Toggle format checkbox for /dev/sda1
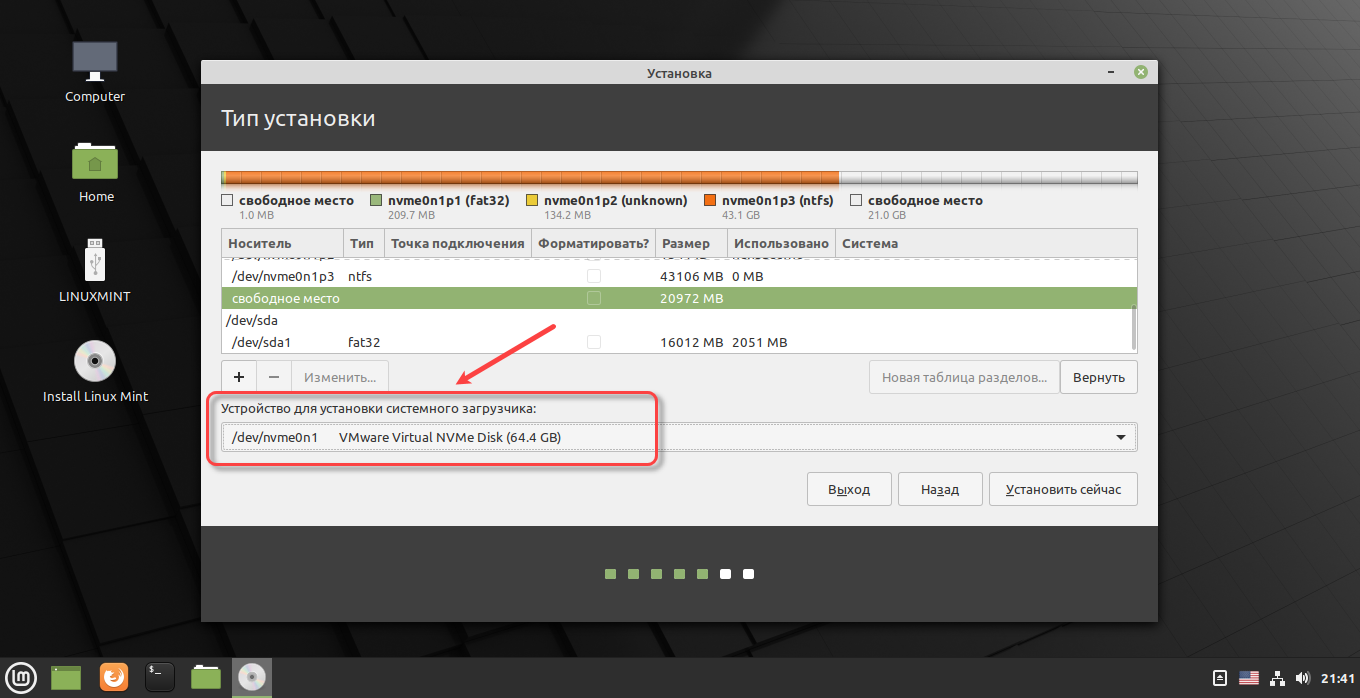 [594, 342]
